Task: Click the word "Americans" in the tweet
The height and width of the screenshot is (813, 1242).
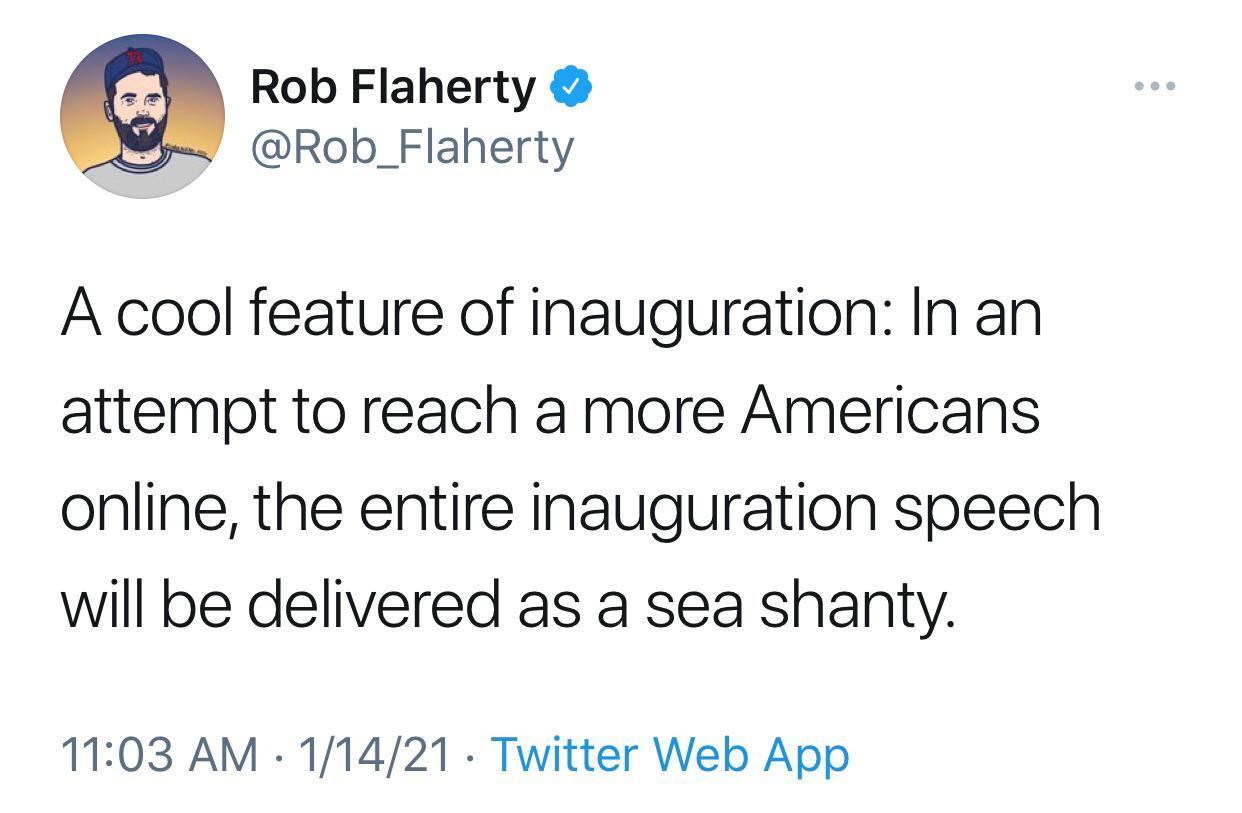Action: [x=889, y=411]
